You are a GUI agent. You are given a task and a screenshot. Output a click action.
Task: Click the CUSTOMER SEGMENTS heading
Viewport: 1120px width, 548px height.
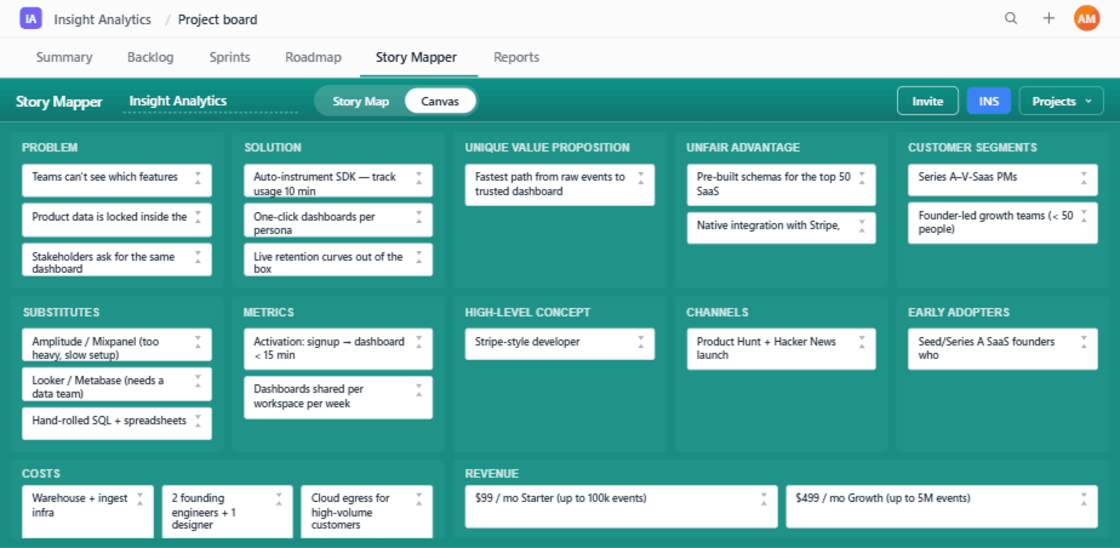click(972, 148)
